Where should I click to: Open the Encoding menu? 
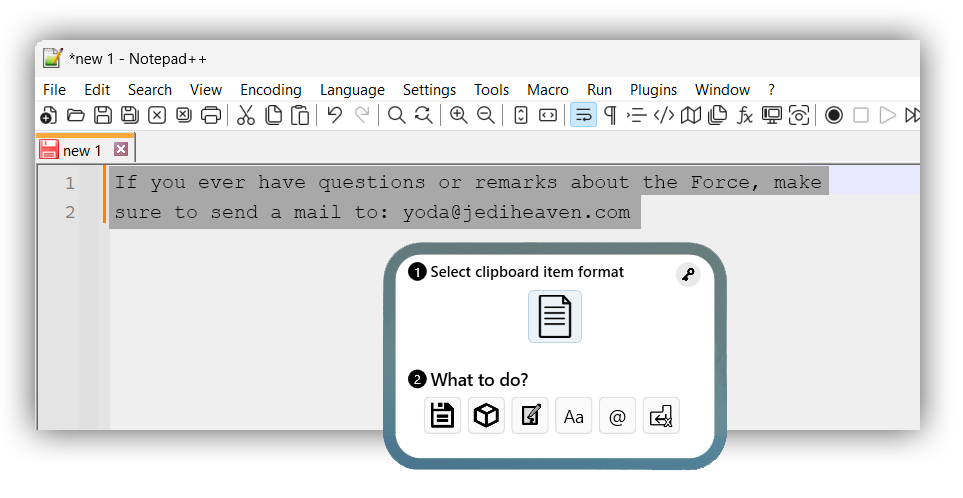click(x=271, y=90)
